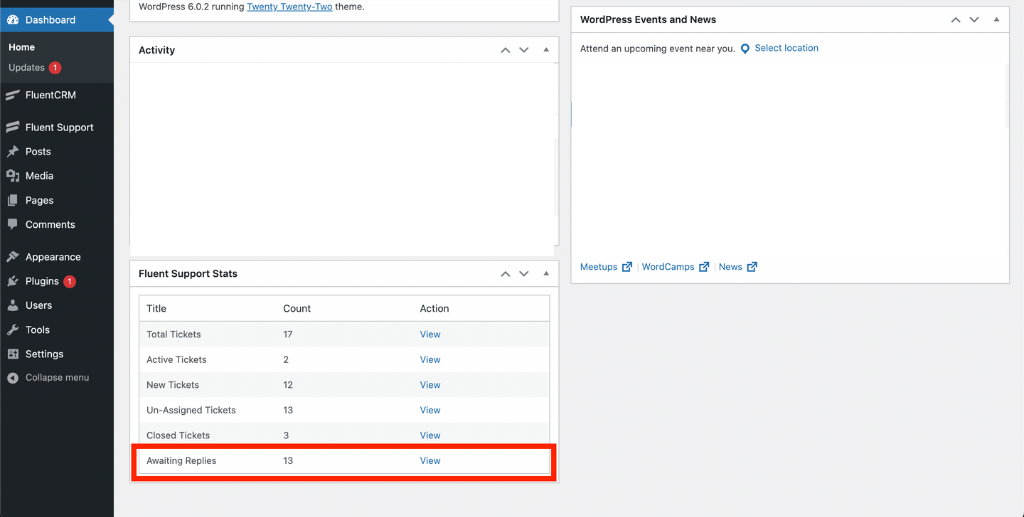Click external link icon beside Meetups
Screen dimensions: 1024x517
627,267
